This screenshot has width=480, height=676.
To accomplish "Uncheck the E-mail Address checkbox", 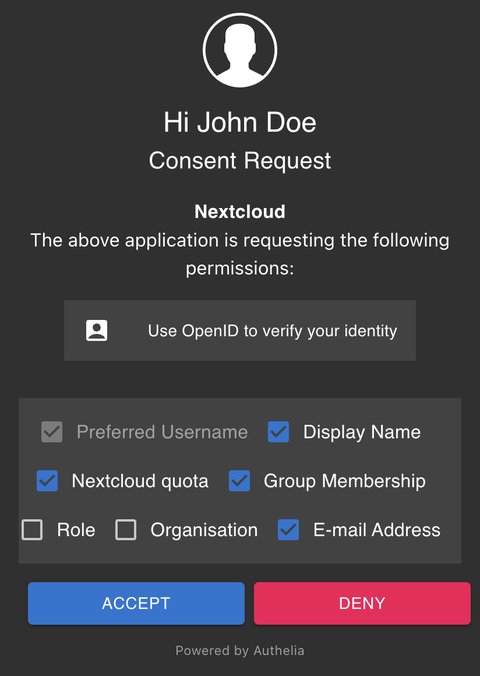I will (x=288, y=530).
